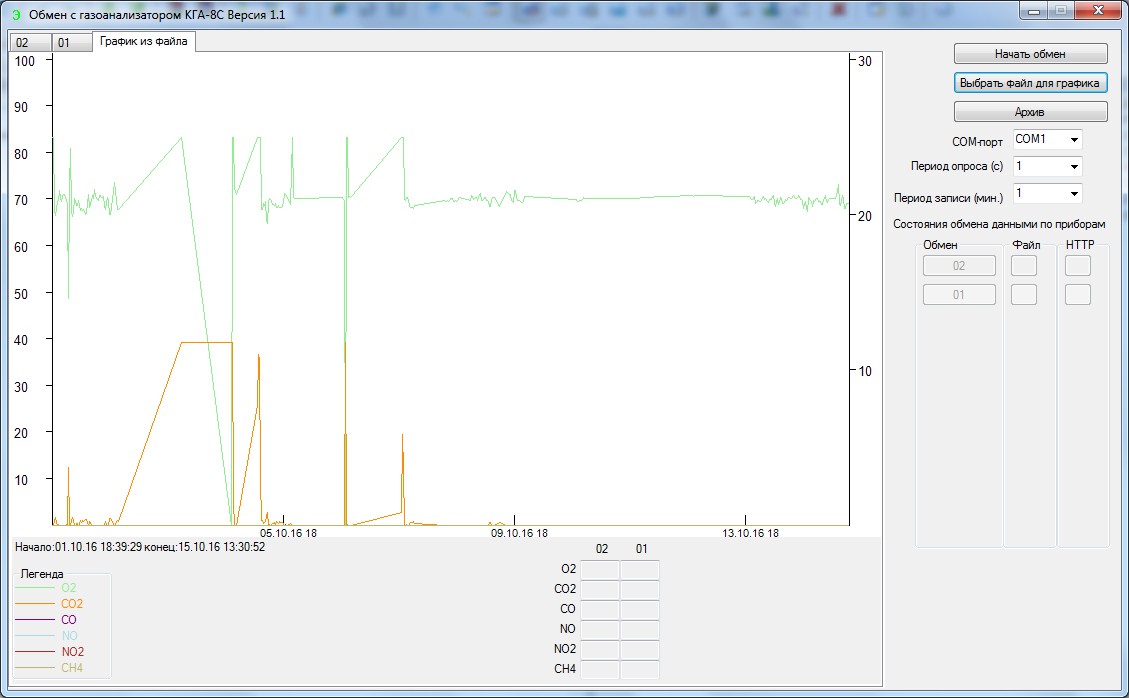Close the window with red X
The width and height of the screenshot is (1129, 698).
1098,11
